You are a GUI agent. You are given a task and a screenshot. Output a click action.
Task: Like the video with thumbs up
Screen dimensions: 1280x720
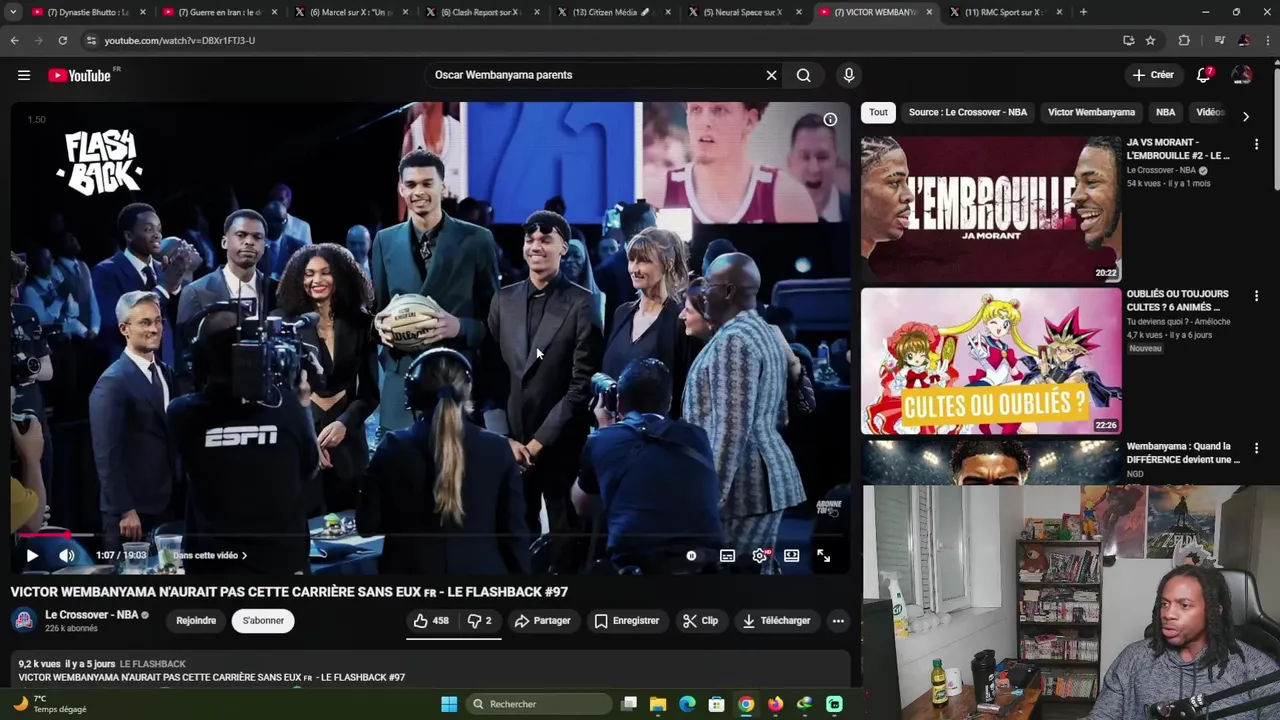pyautogui.click(x=432, y=621)
